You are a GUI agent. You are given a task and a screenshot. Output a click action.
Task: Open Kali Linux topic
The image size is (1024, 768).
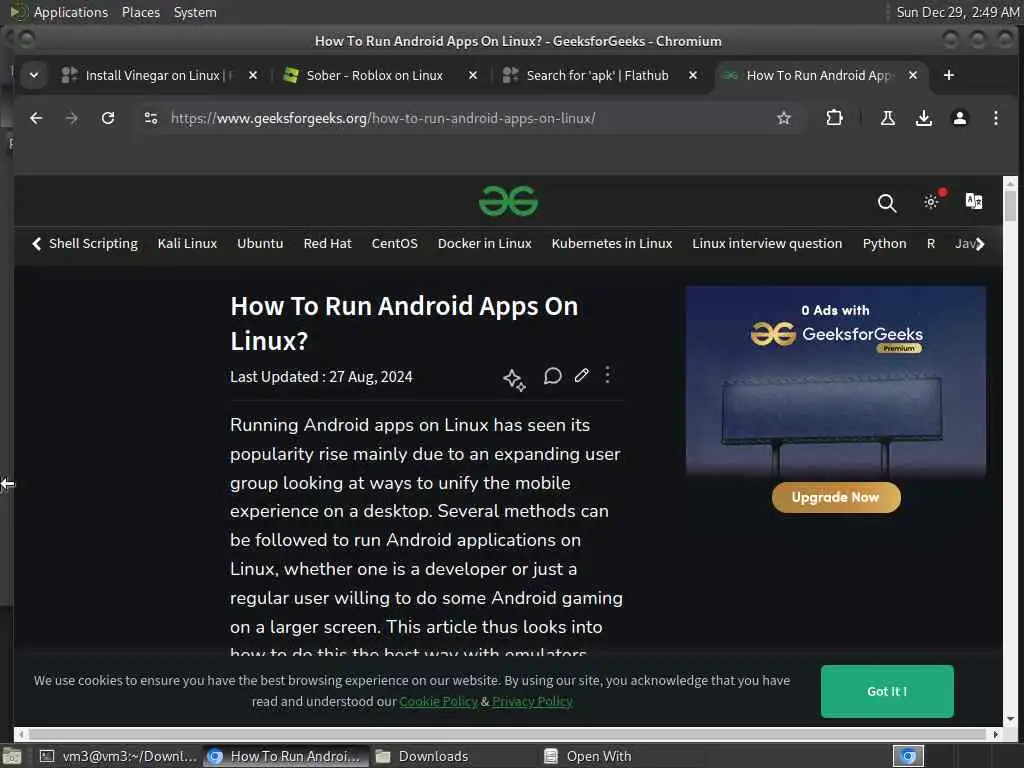pos(187,244)
